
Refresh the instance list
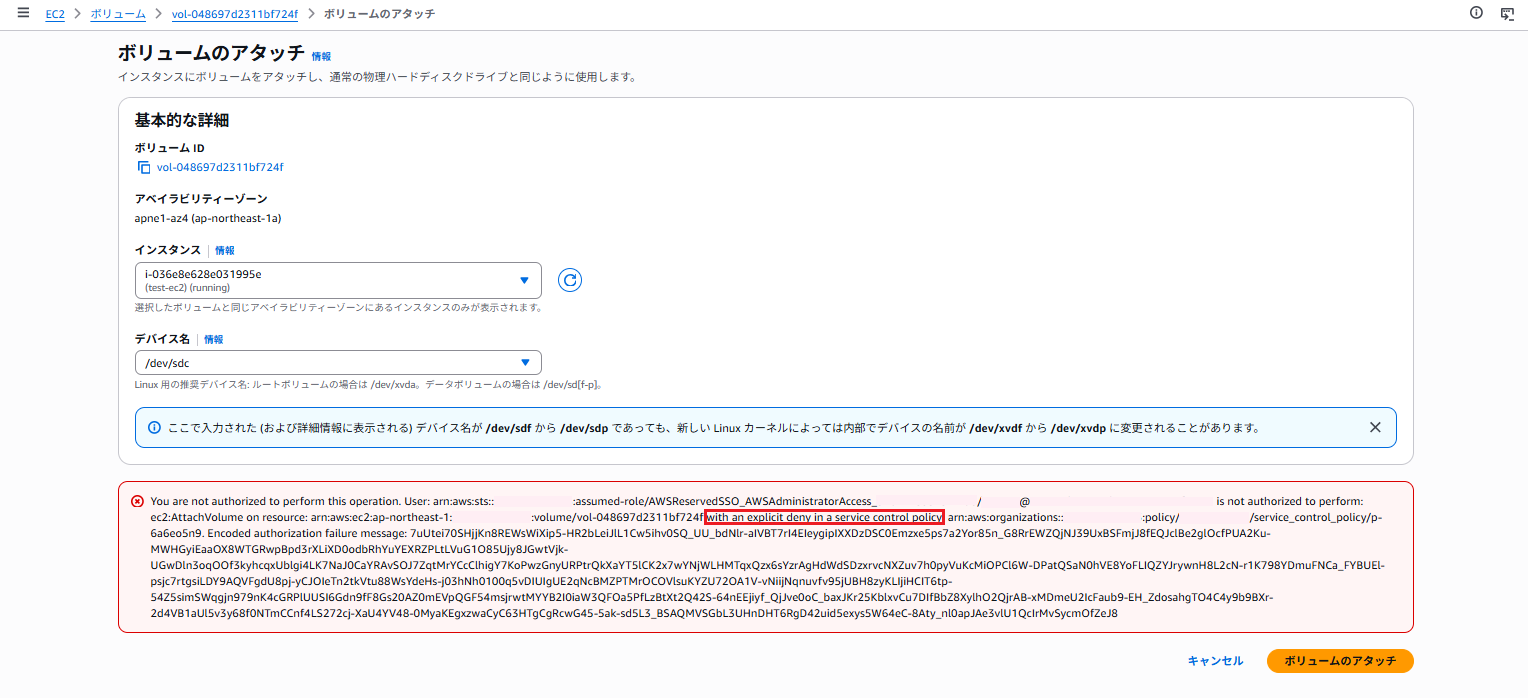point(570,280)
